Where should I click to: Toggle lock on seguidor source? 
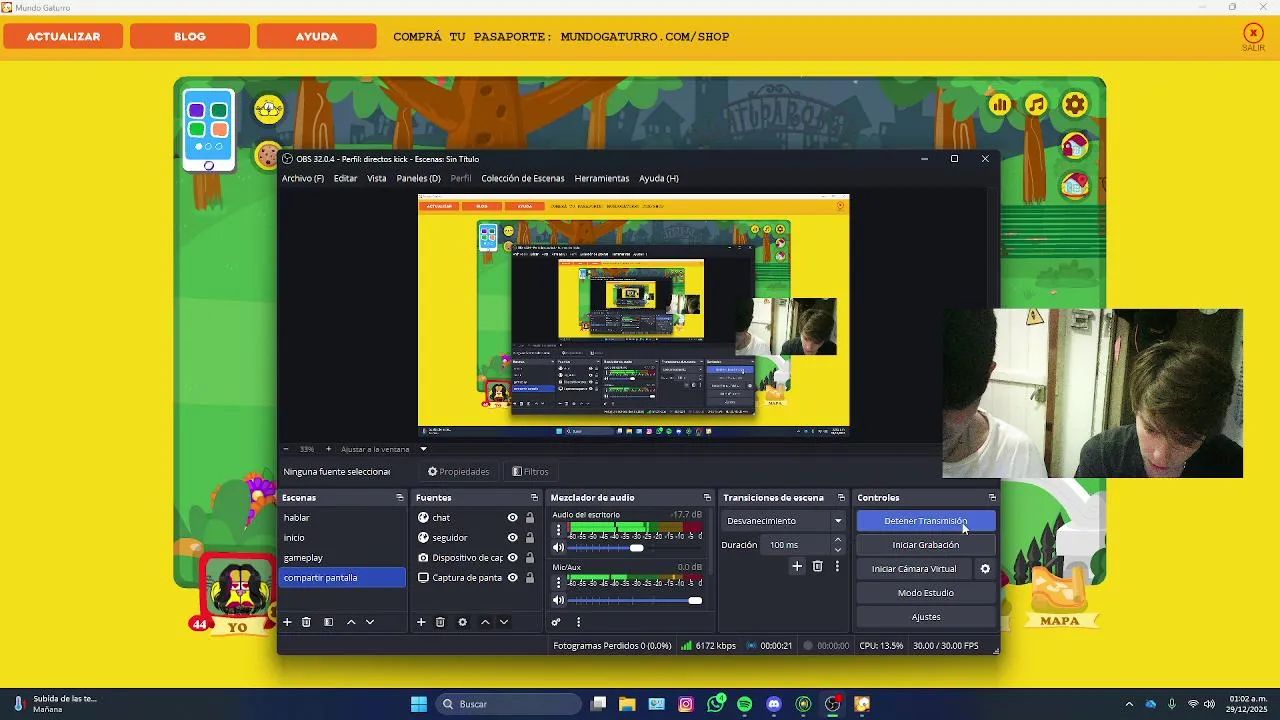coord(530,538)
